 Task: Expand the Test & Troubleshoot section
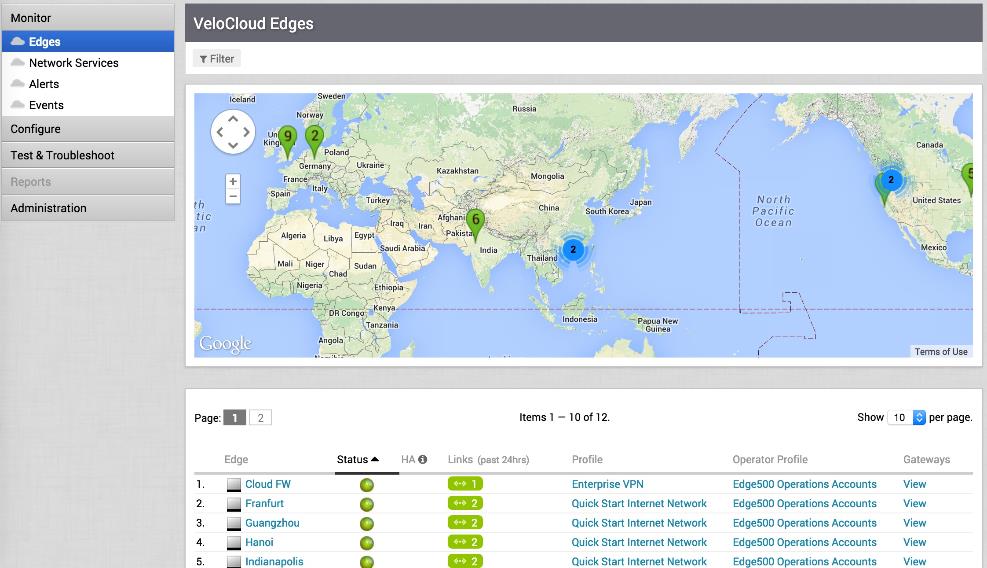click(88, 155)
